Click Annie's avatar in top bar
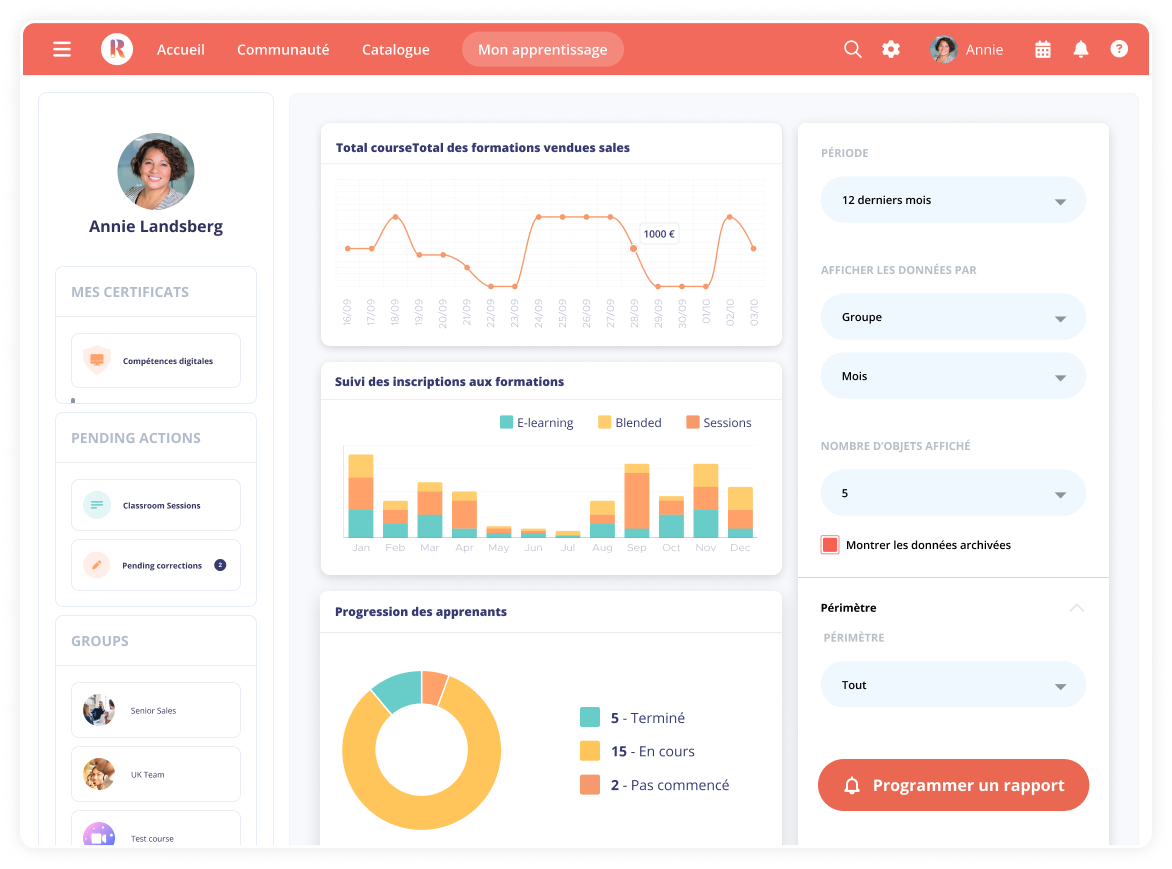This screenshot has height=869, width=1172. pyautogui.click(x=944, y=49)
